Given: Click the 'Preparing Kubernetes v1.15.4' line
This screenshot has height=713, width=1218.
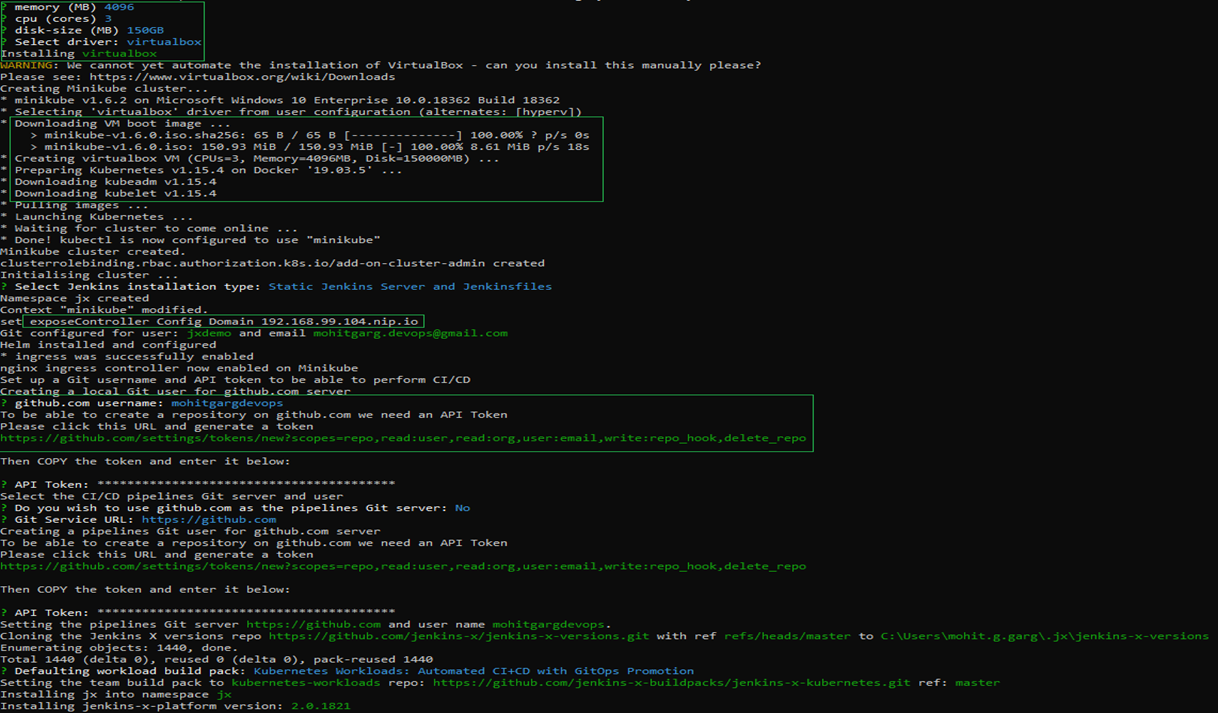Looking at the screenshot, I should pyautogui.click(x=201, y=170).
